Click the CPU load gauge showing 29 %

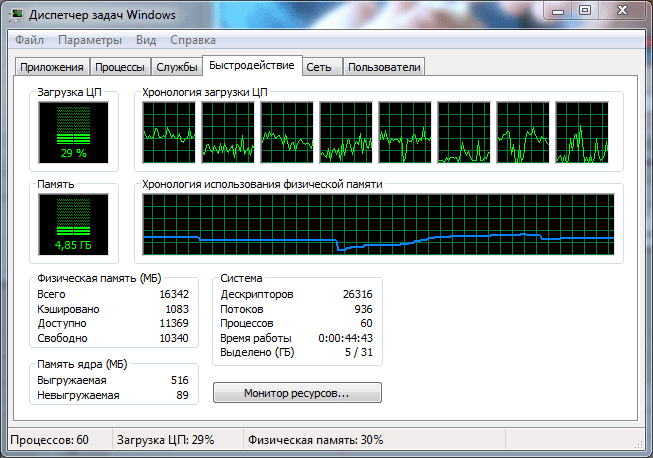pos(73,133)
